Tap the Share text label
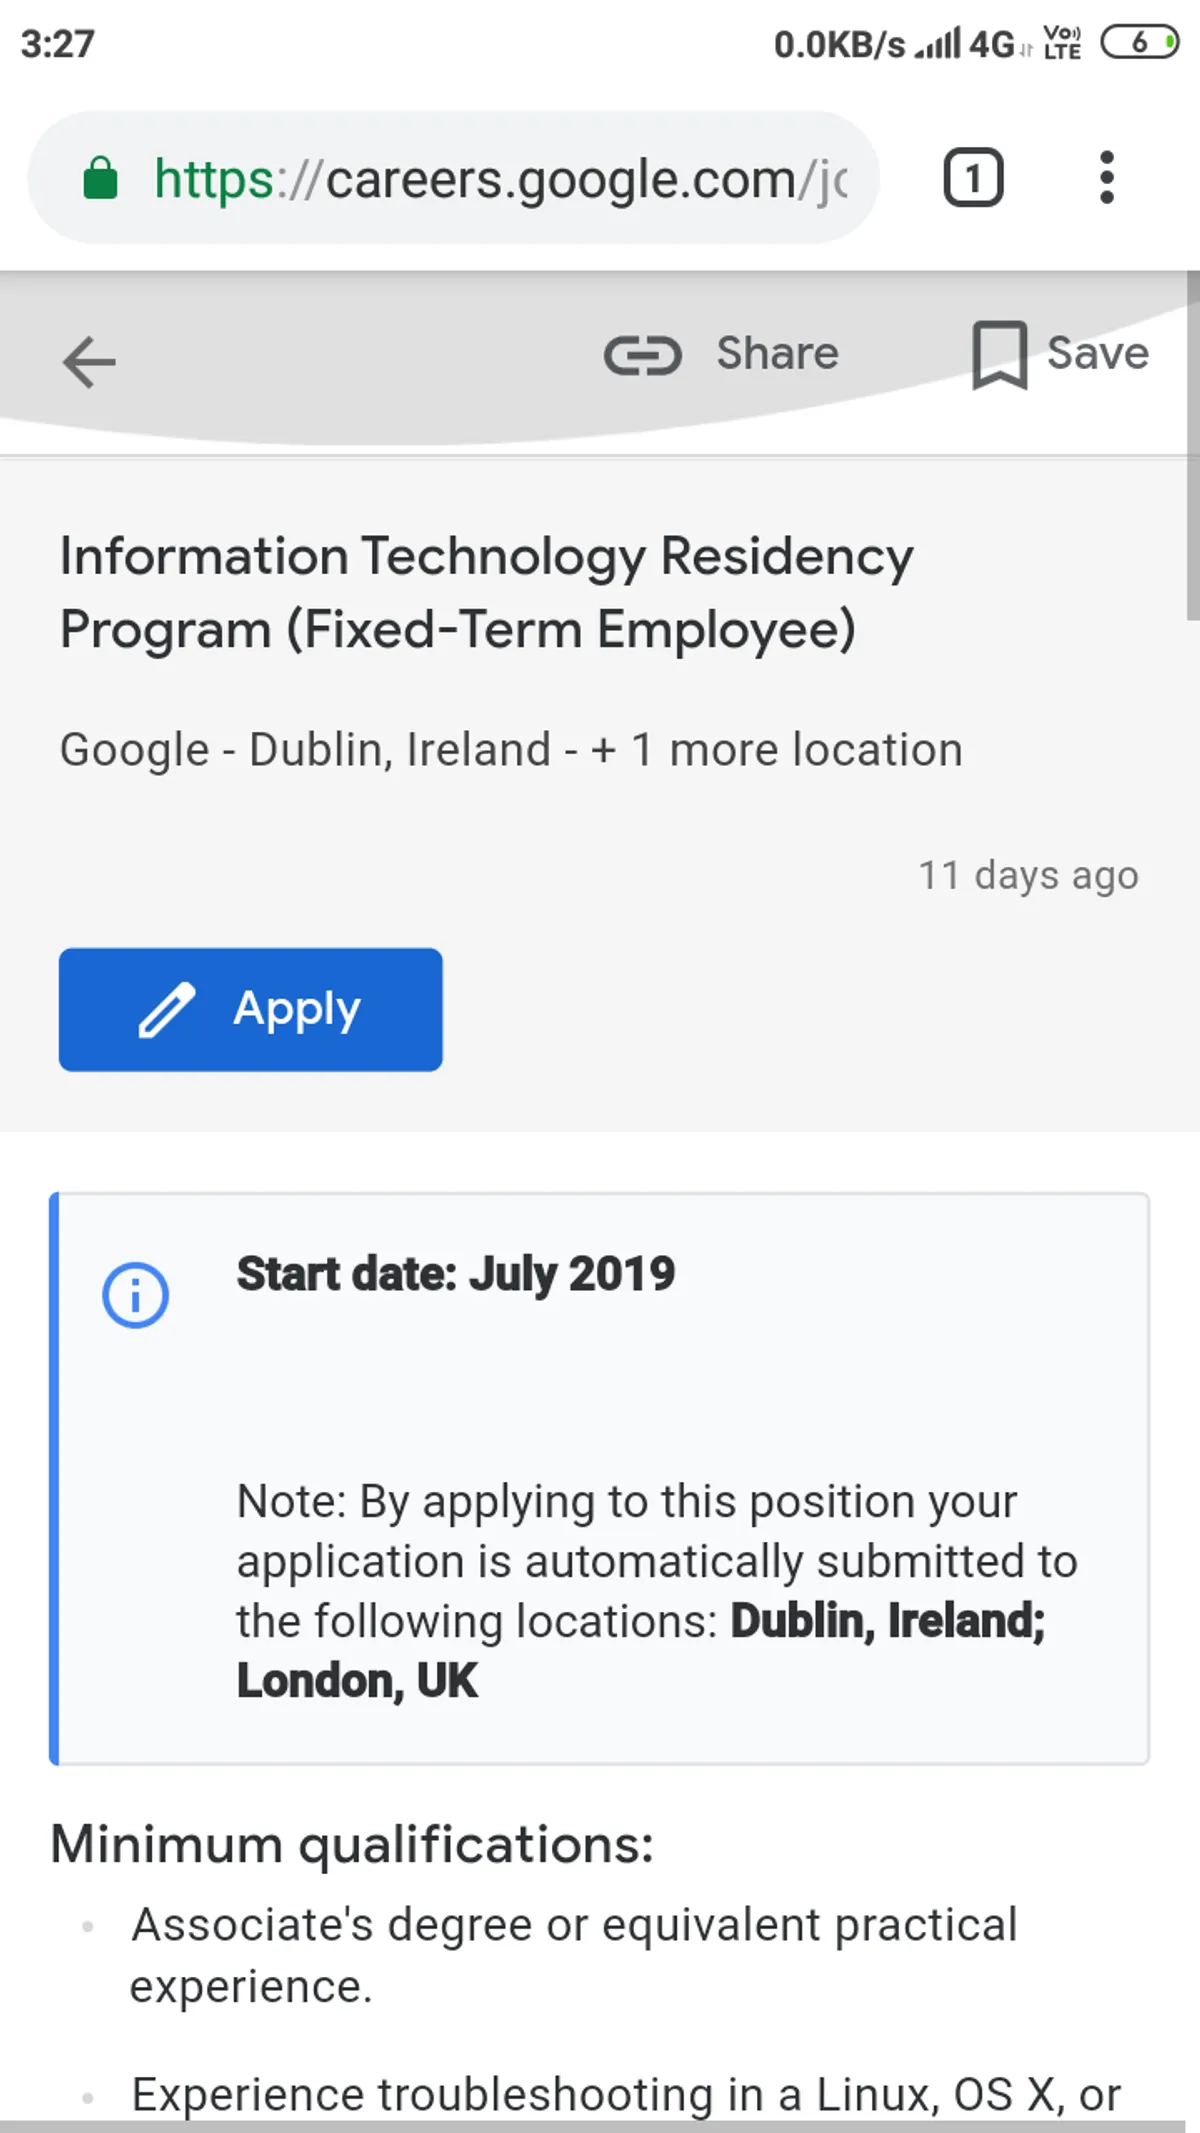 click(x=777, y=354)
